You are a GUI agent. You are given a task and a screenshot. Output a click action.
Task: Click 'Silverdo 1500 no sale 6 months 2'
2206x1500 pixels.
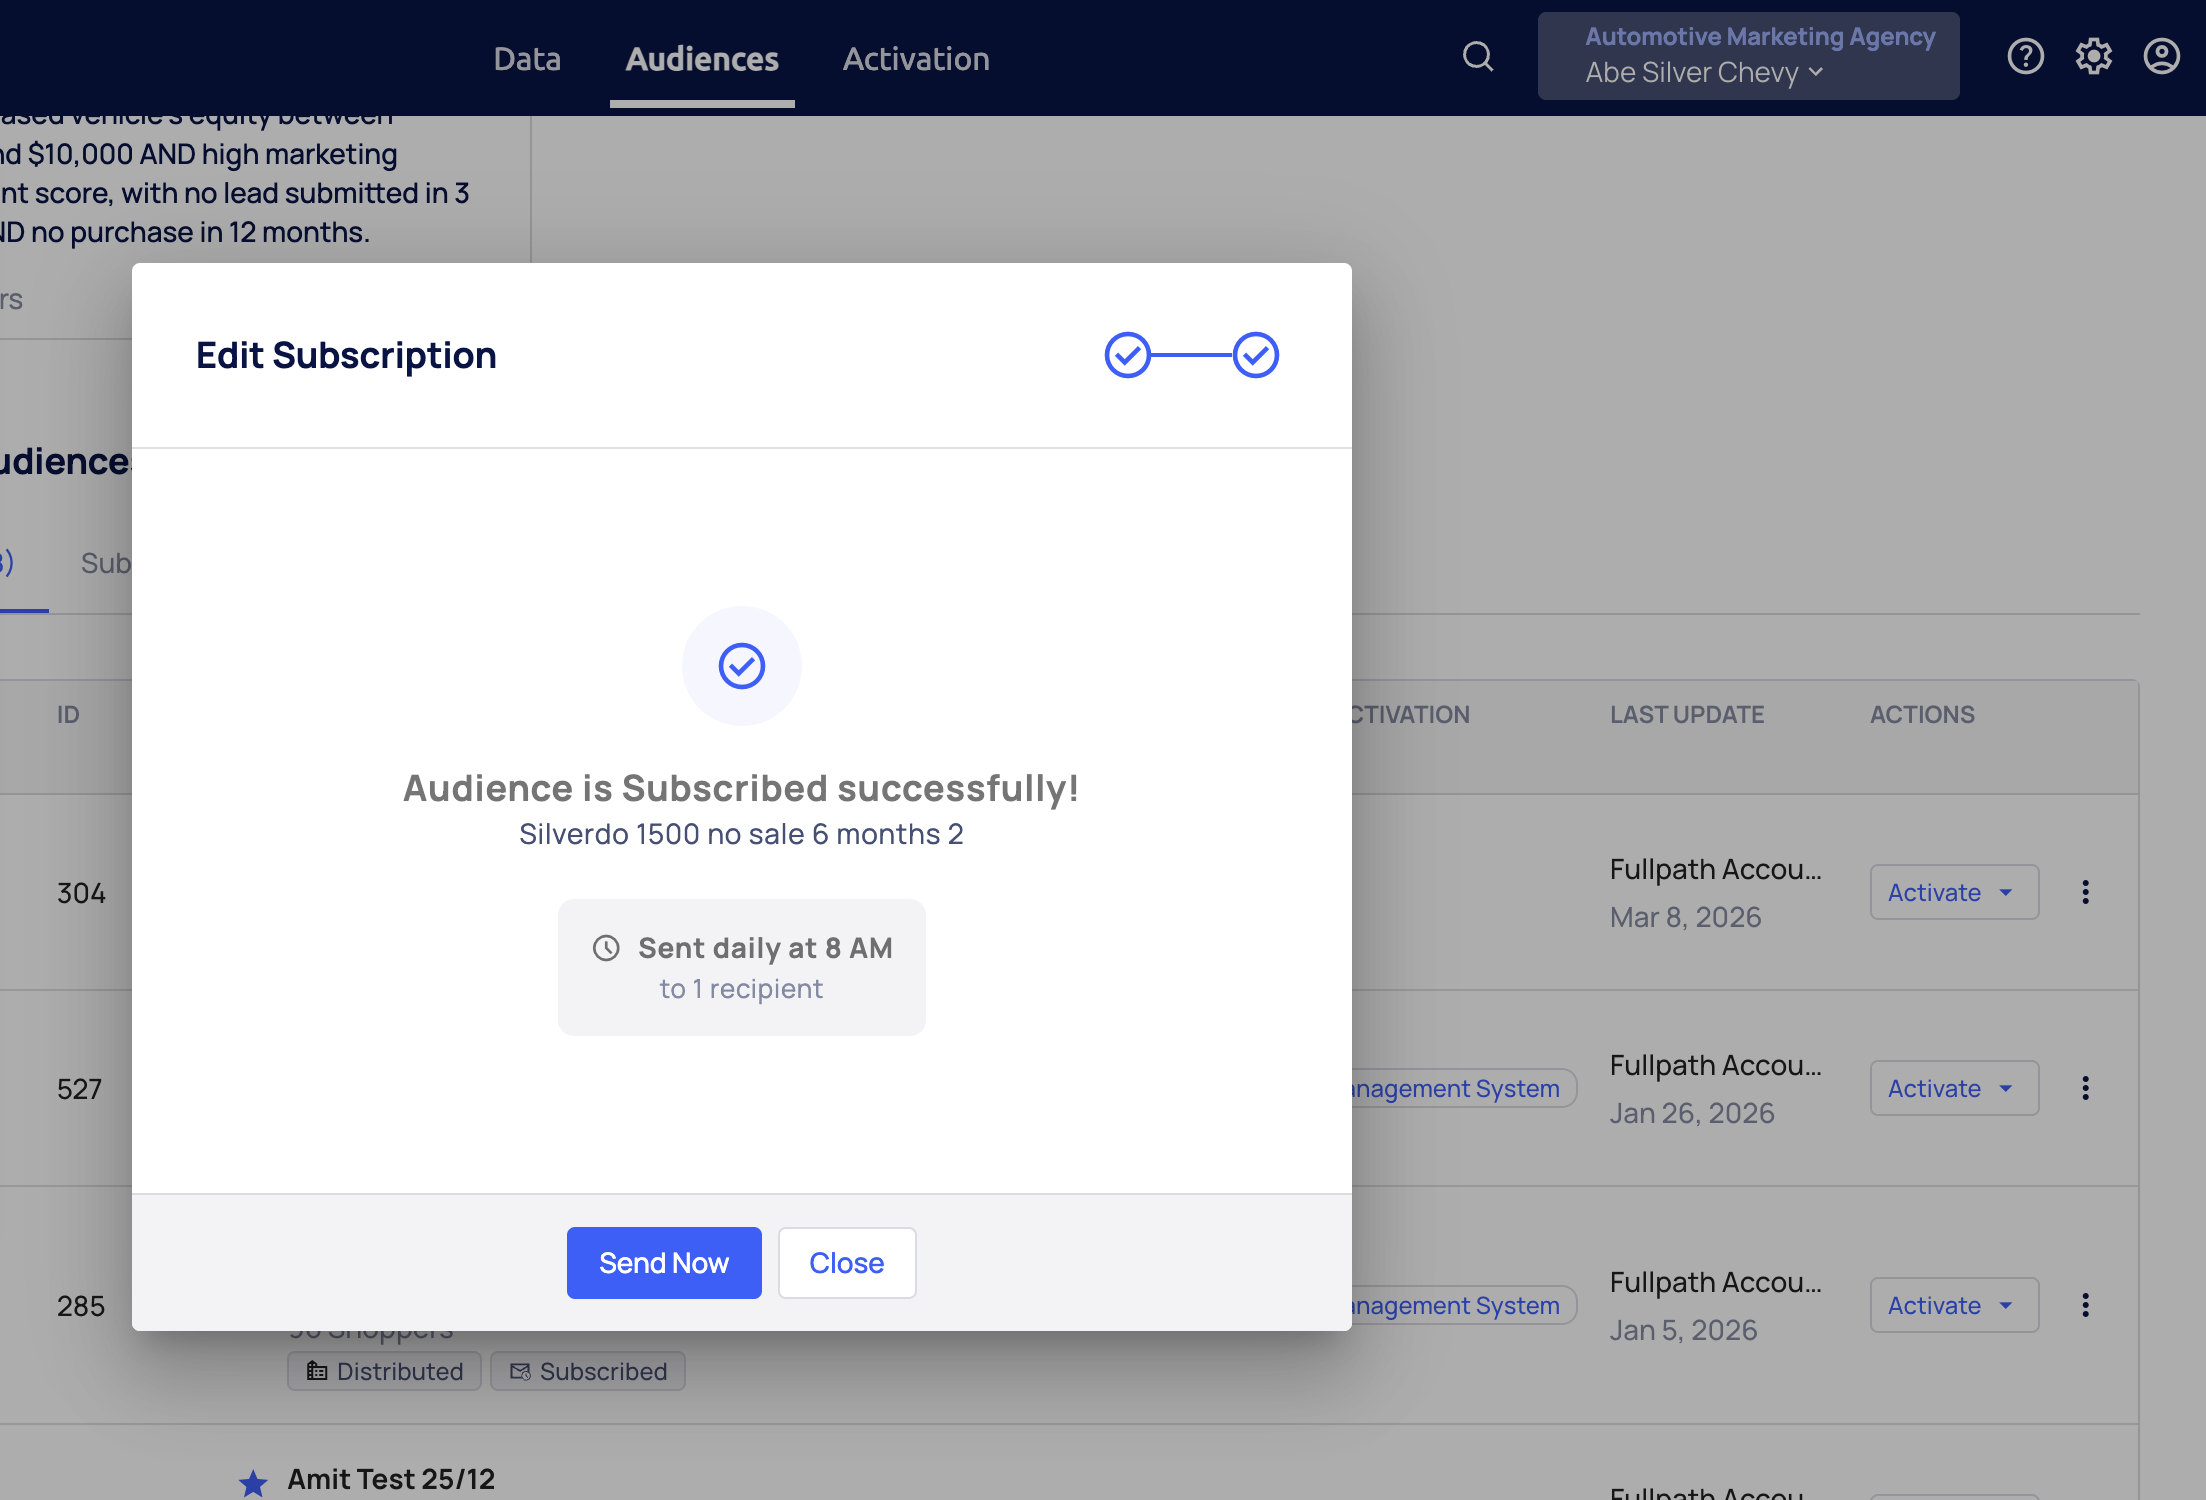[x=741, y=834]
